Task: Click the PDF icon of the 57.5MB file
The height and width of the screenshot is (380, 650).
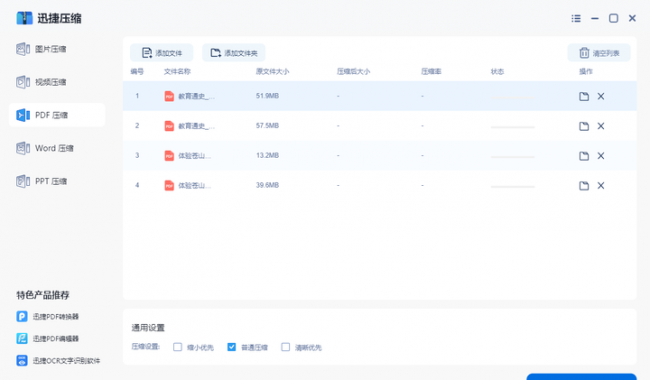Action: [x=169, y=126]
